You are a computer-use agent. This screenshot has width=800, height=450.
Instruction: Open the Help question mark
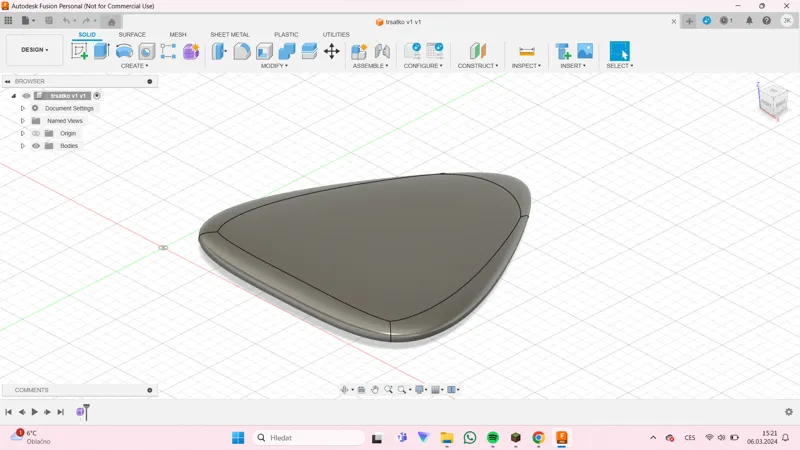(766, 21)
